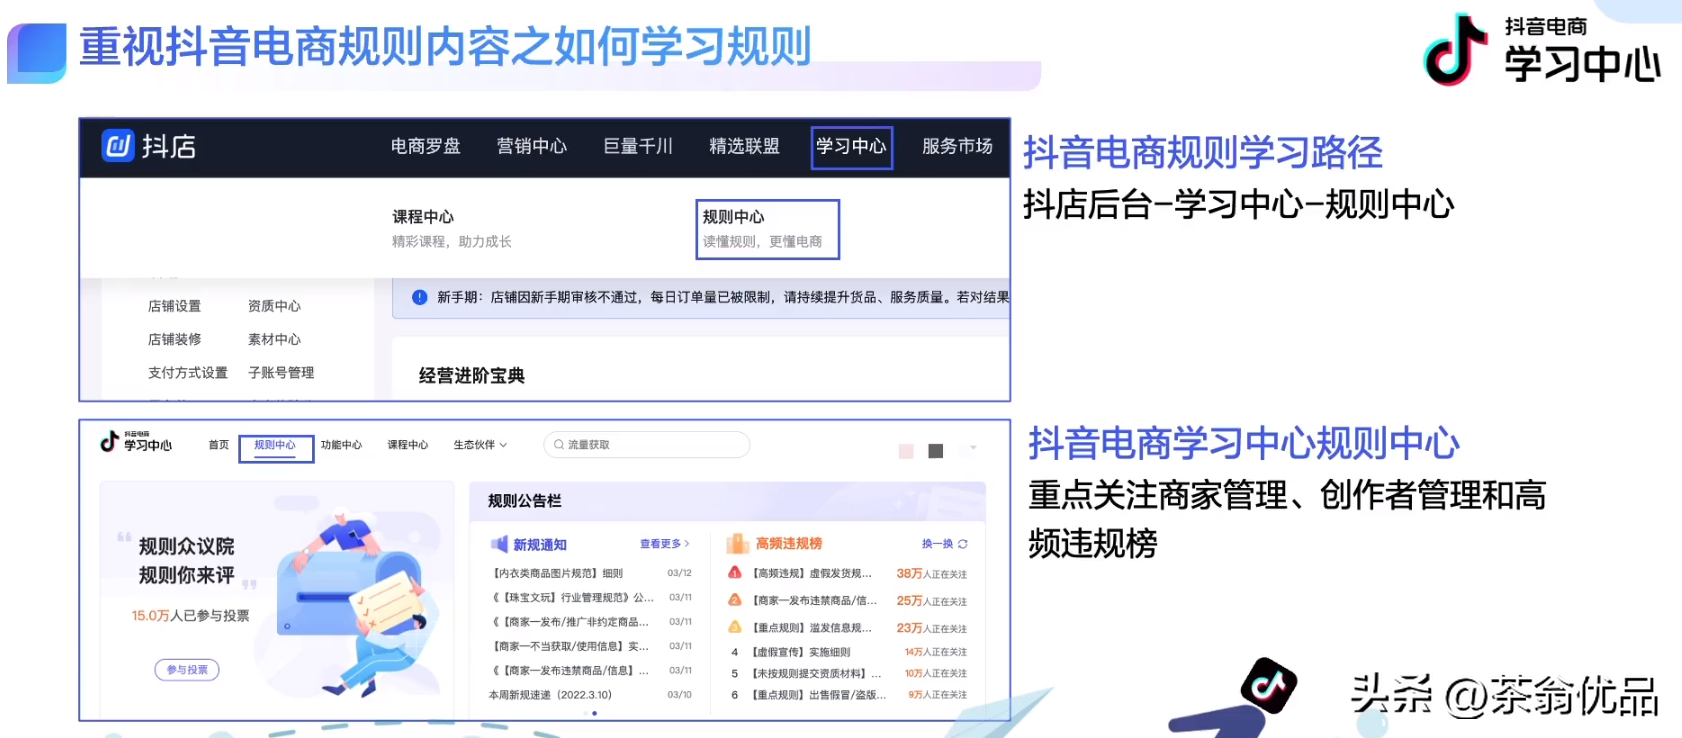The width and height of the screenshot is (1682, 738).
Task: Click the rank 1 warning badge icon
Action: [735, 573]
